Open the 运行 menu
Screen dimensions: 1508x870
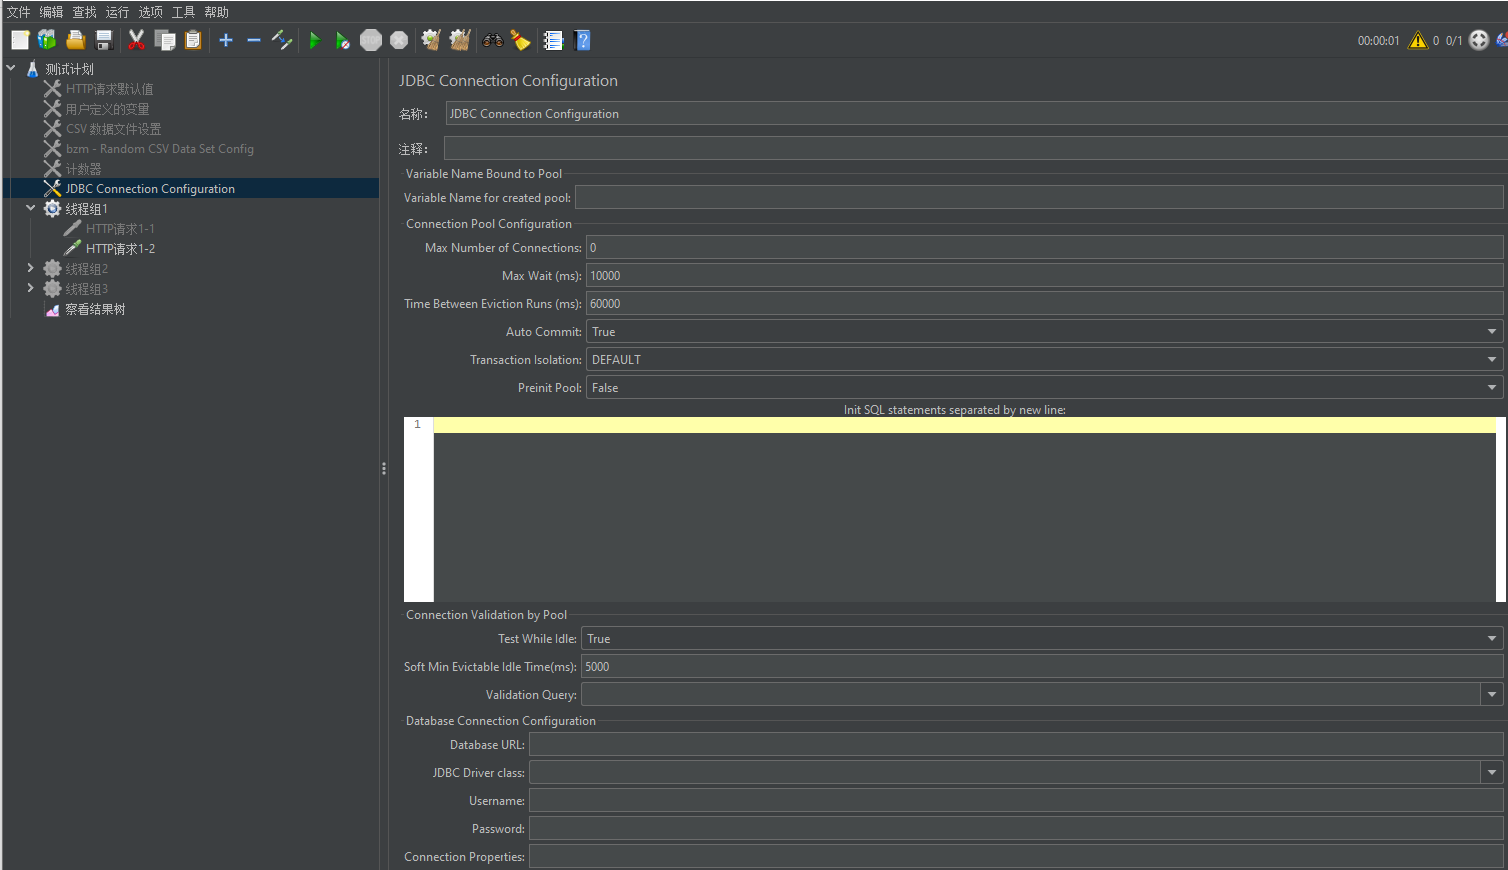[x=118, y=12]
